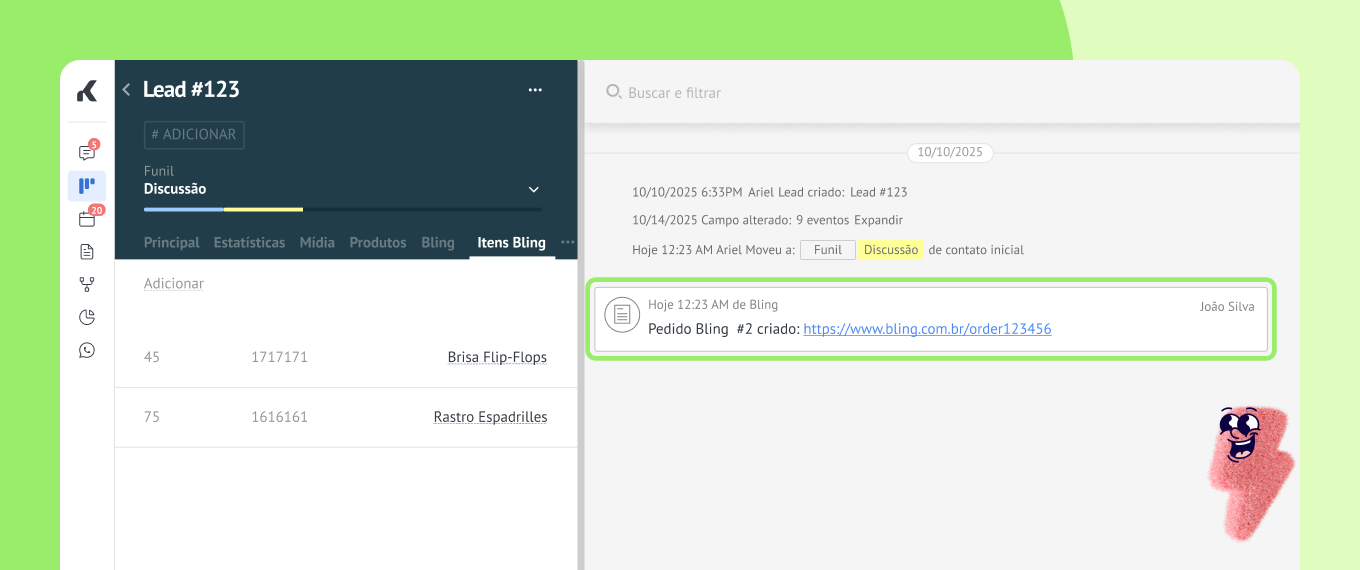Select the Brisa Flip-Flops item

[497, 357]
